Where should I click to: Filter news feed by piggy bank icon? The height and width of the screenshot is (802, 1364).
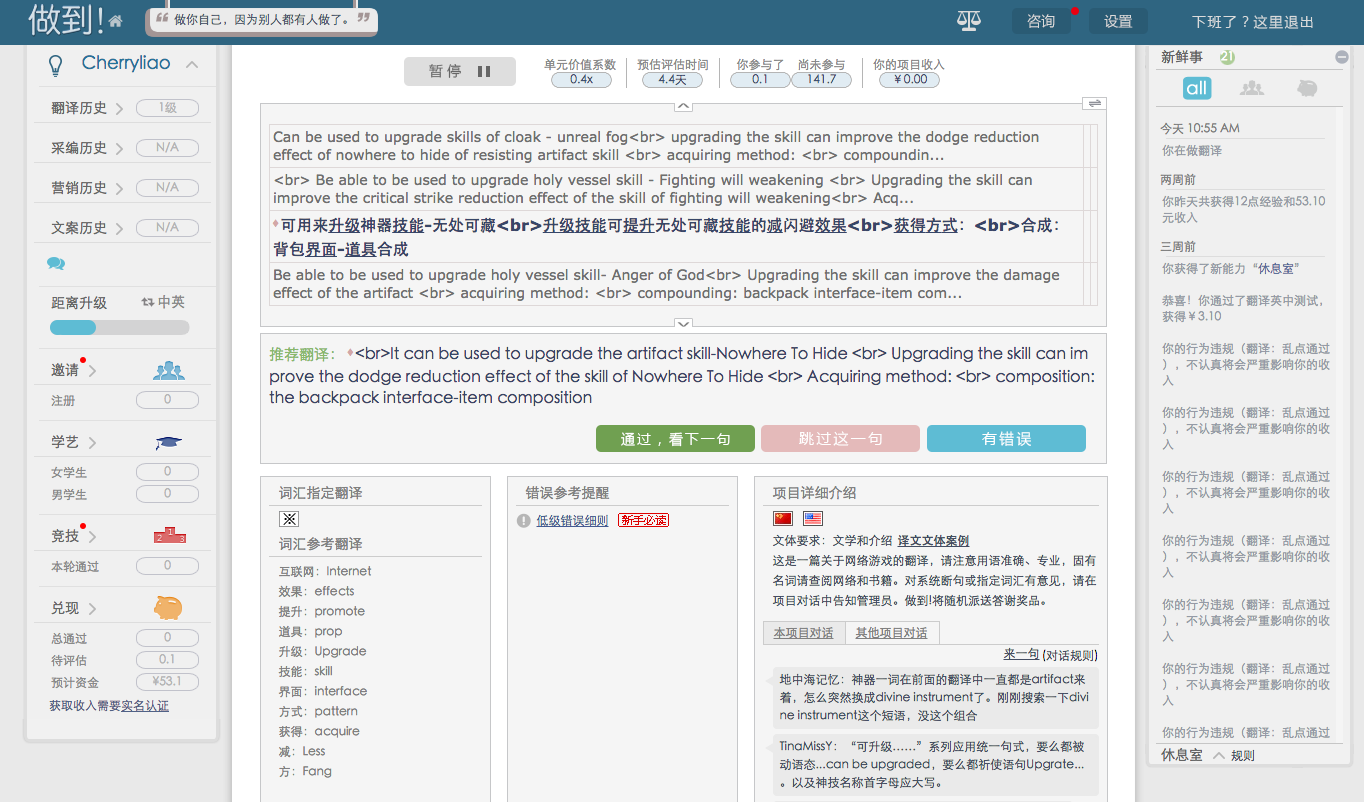1307,88
